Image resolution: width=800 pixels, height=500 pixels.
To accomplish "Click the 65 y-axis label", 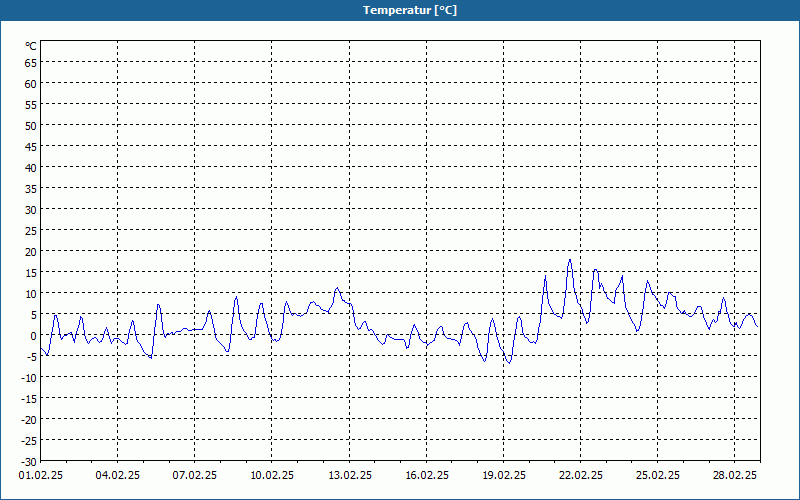I will 31,63.
